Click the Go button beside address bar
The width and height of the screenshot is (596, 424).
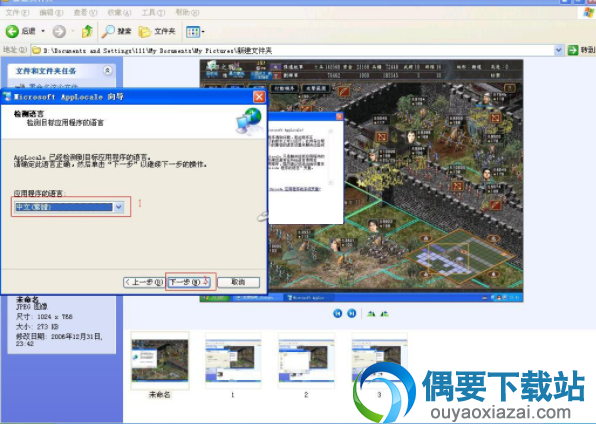pos(581,50)
